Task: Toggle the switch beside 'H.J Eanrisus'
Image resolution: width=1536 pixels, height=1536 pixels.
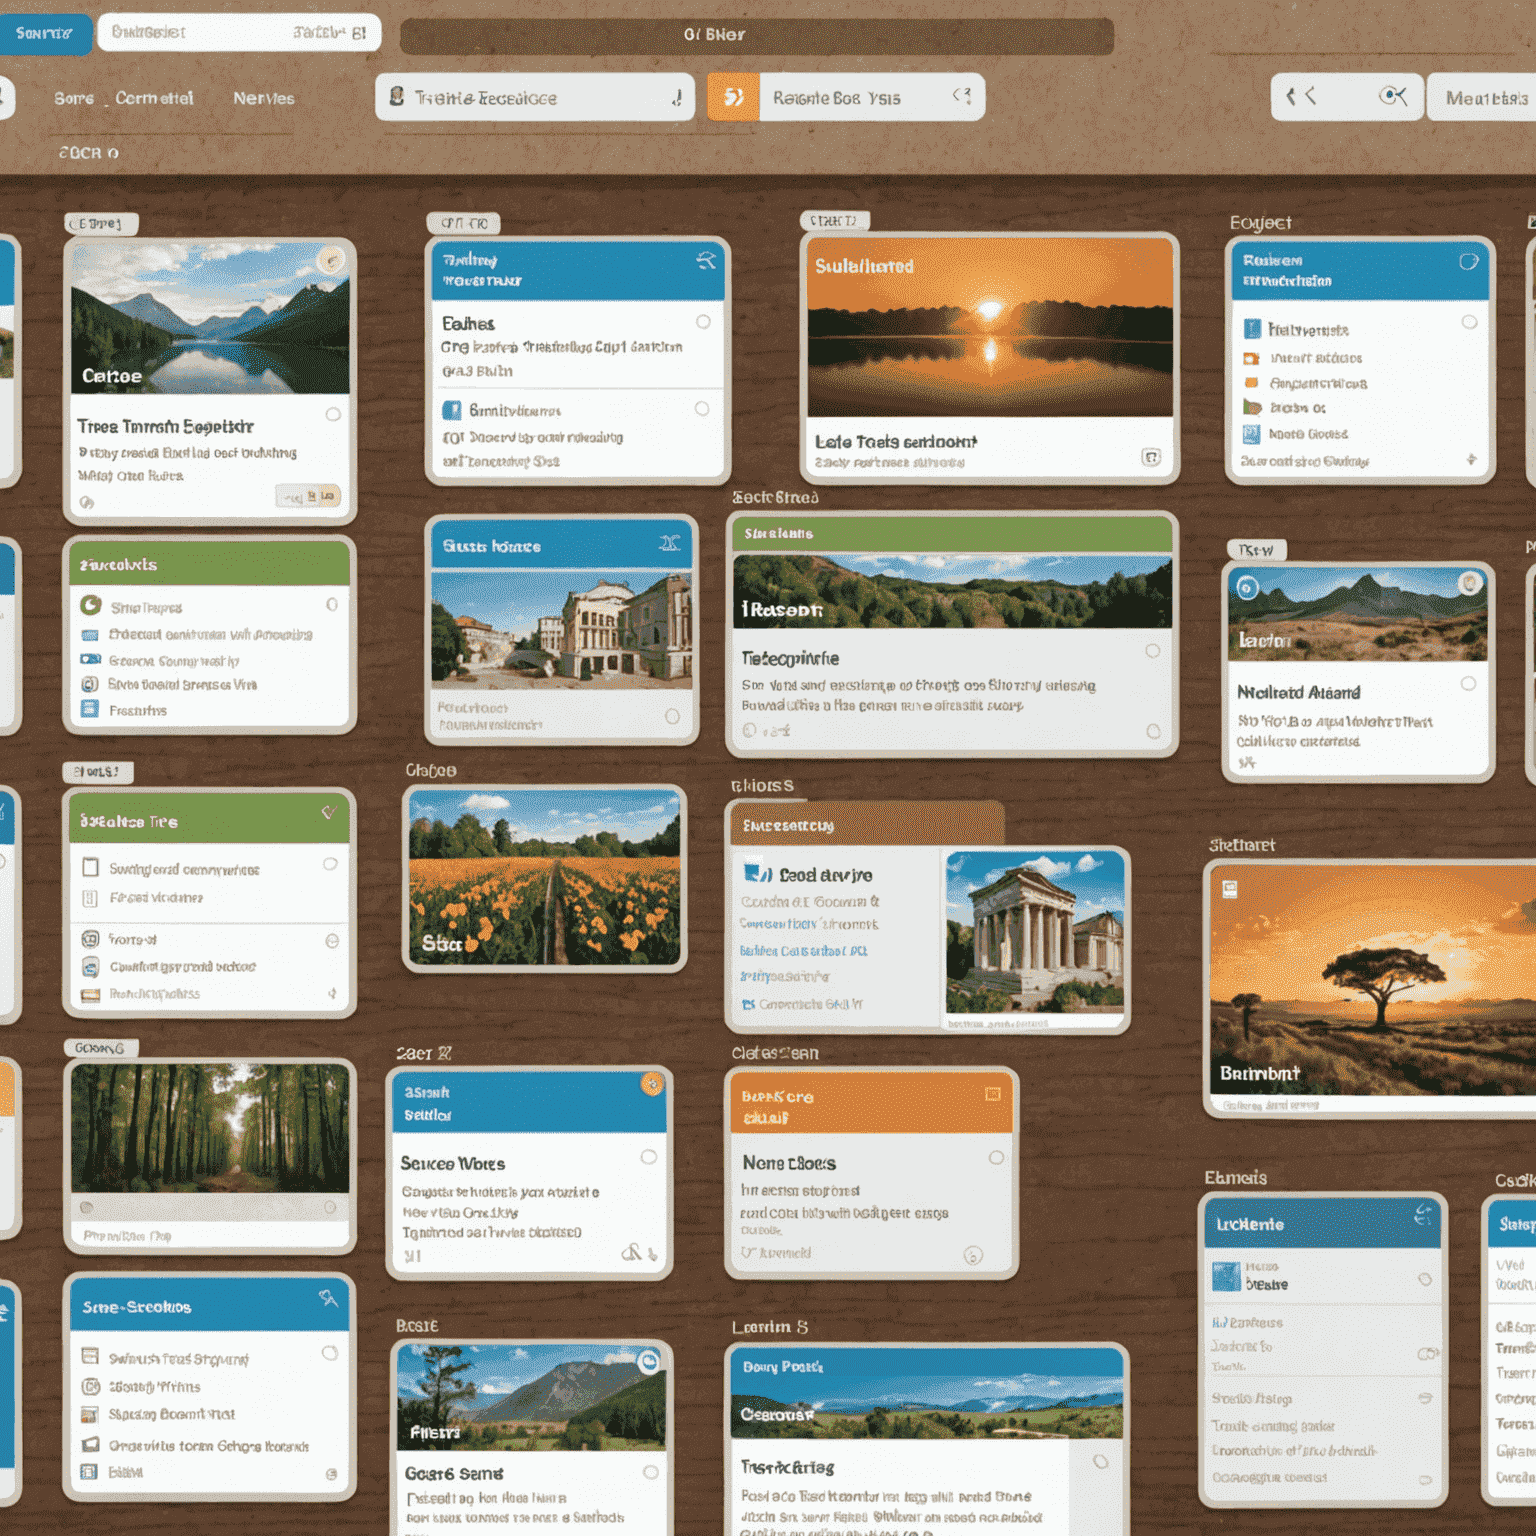Action: click(x=1427, y=1353)
